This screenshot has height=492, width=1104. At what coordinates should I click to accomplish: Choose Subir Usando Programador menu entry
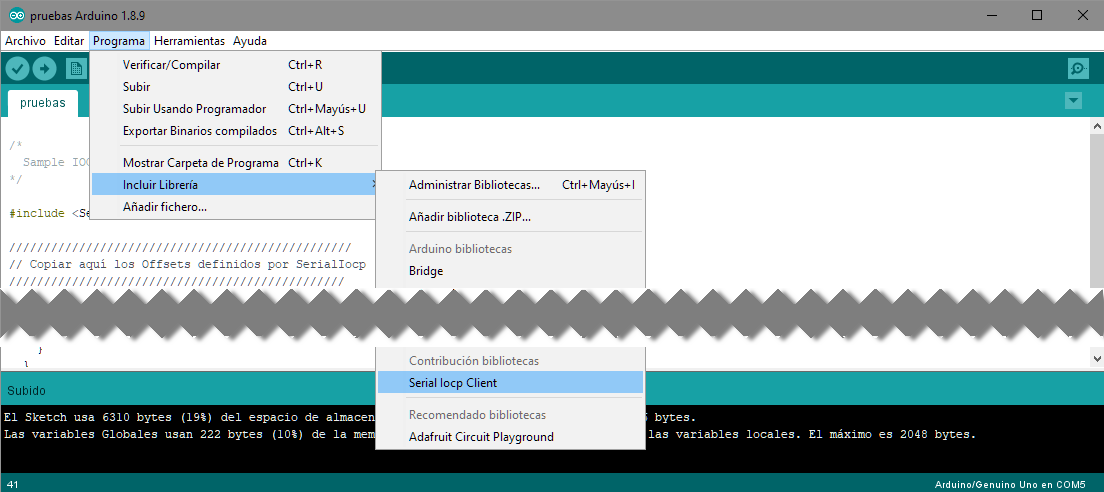coord(194,109)
